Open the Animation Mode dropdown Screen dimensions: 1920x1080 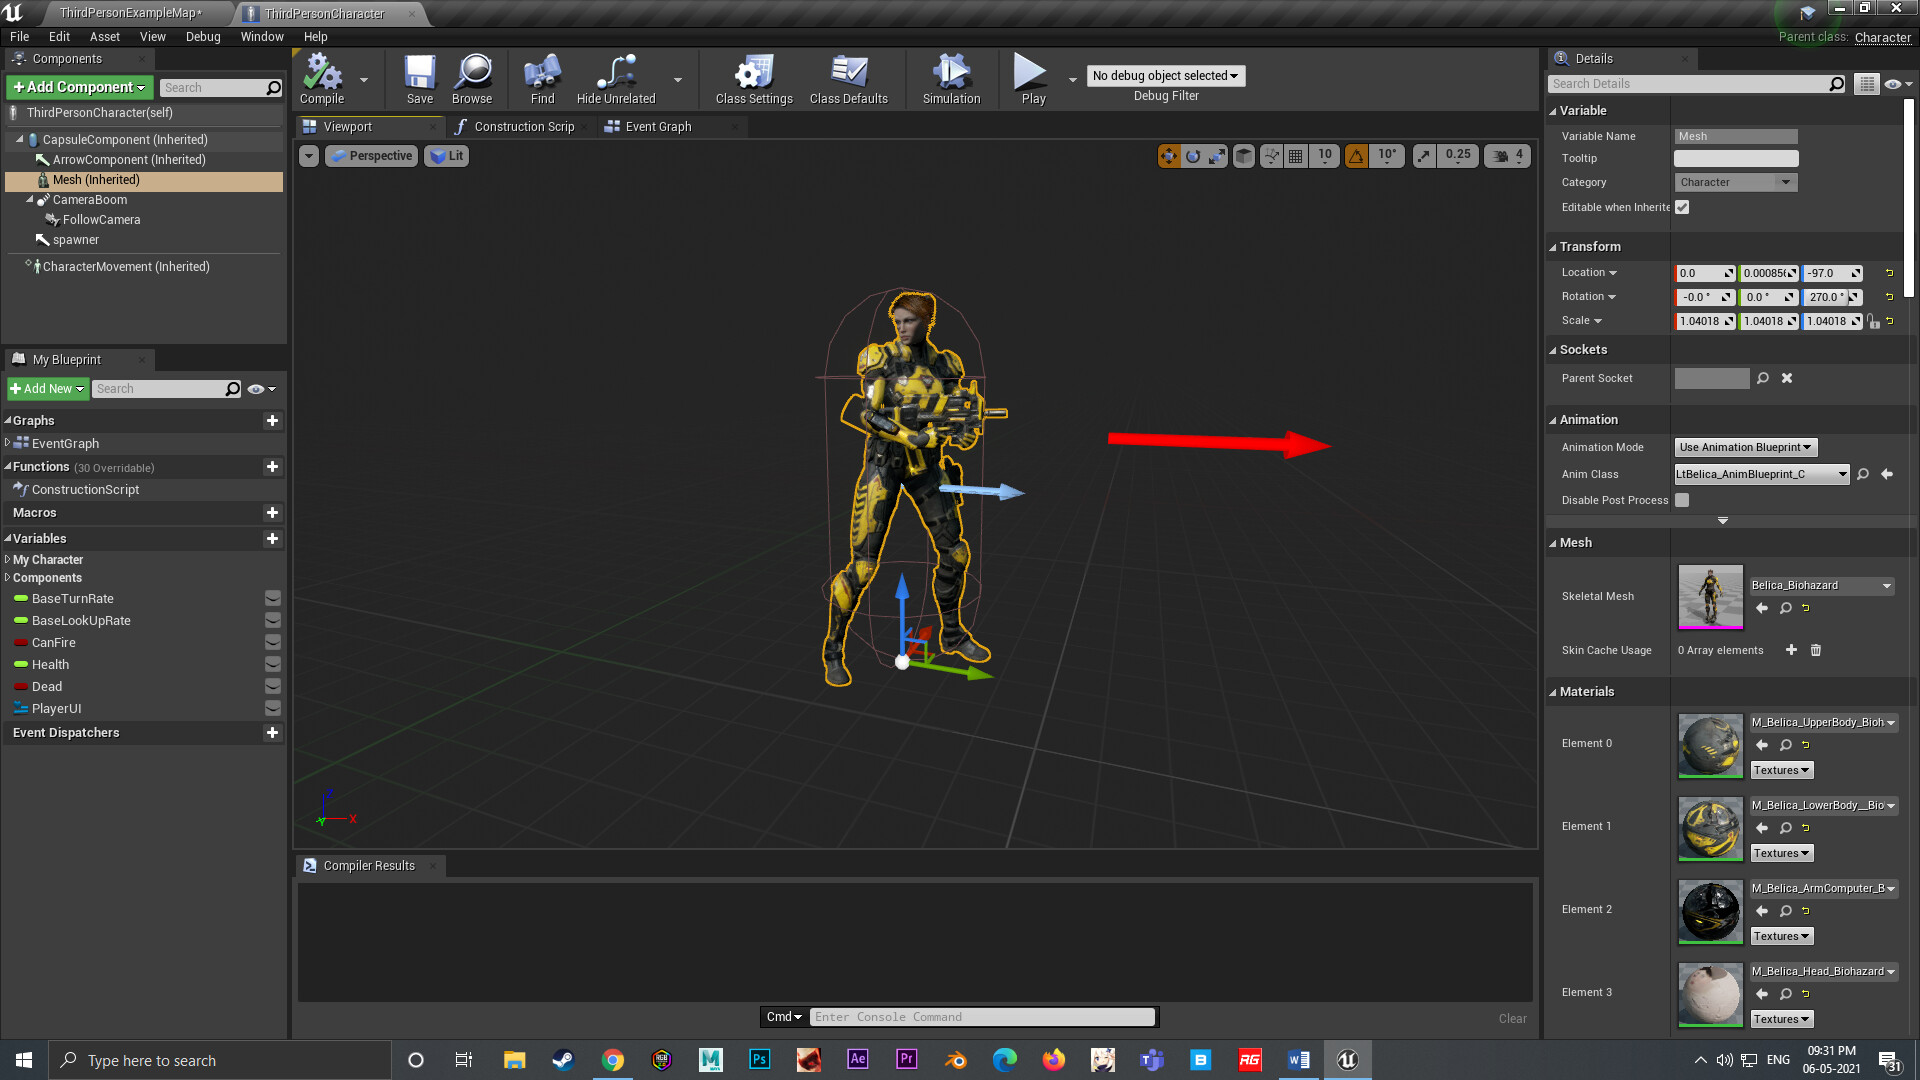[1745, 447]
